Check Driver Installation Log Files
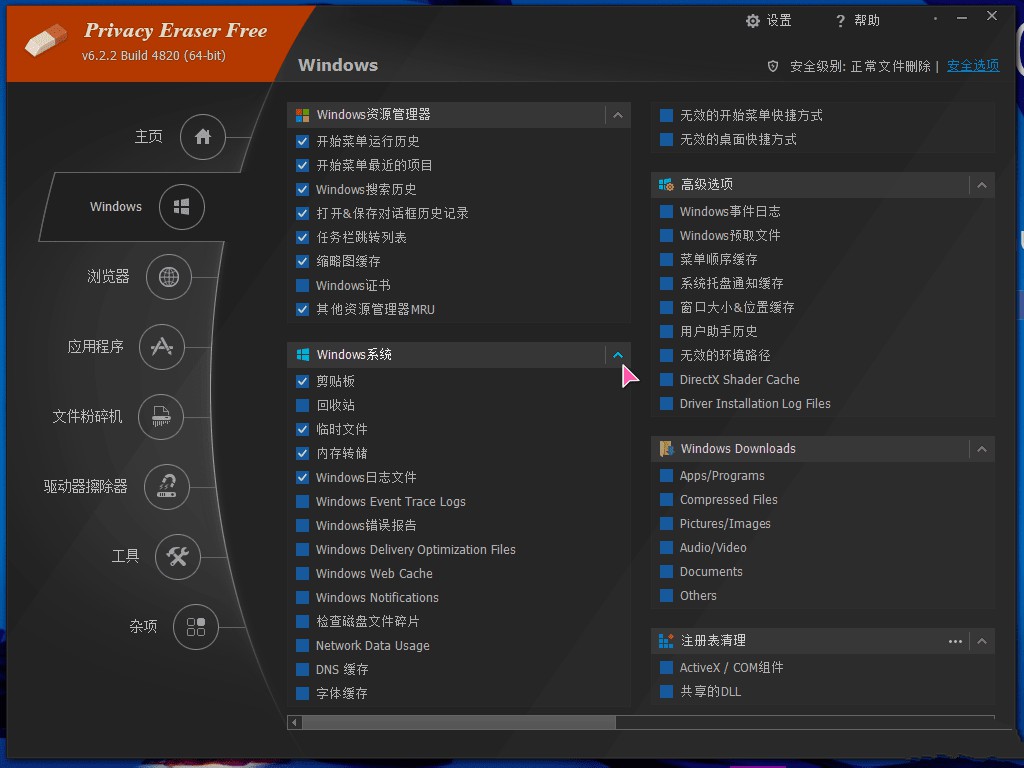Image resolution: width=1024 pixels, height=768 pixels. 666,404
